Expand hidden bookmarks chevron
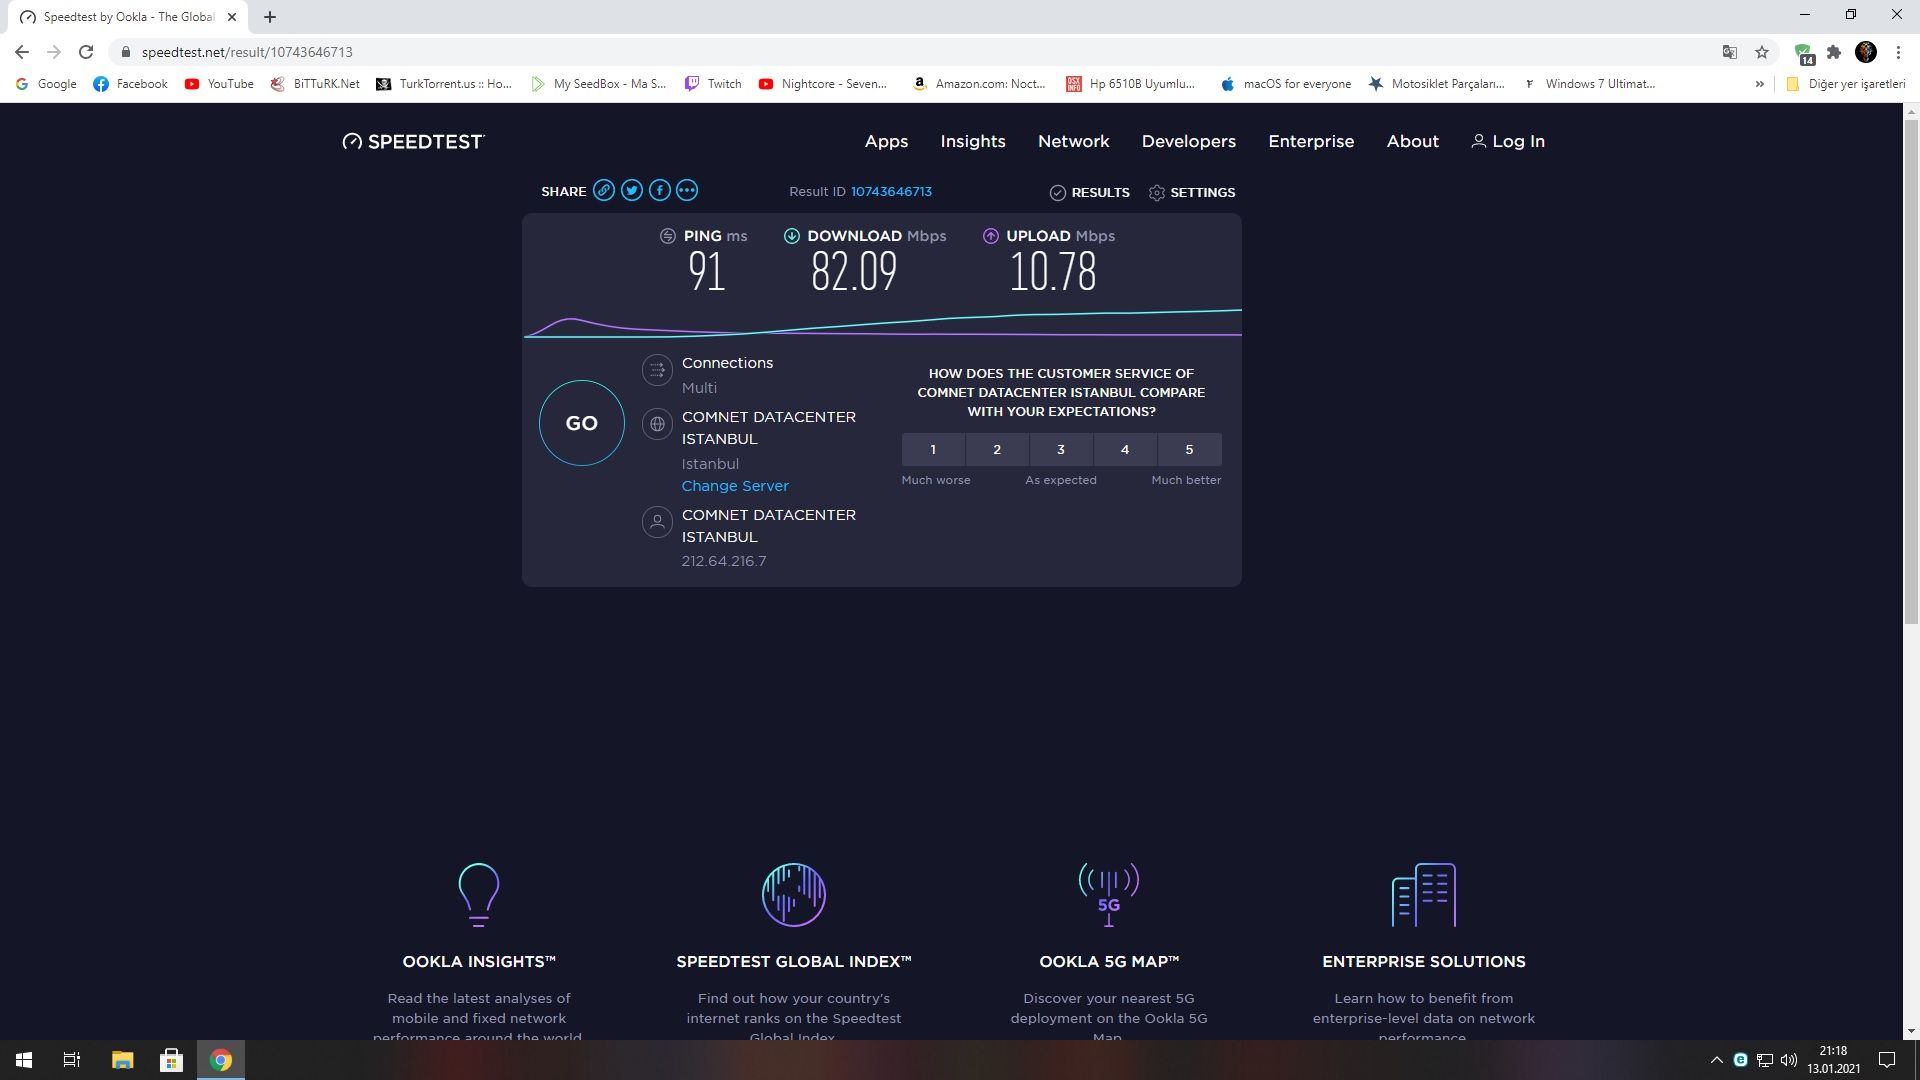The height and width of the screenshot is (1080, 1920). [1759, 84]
